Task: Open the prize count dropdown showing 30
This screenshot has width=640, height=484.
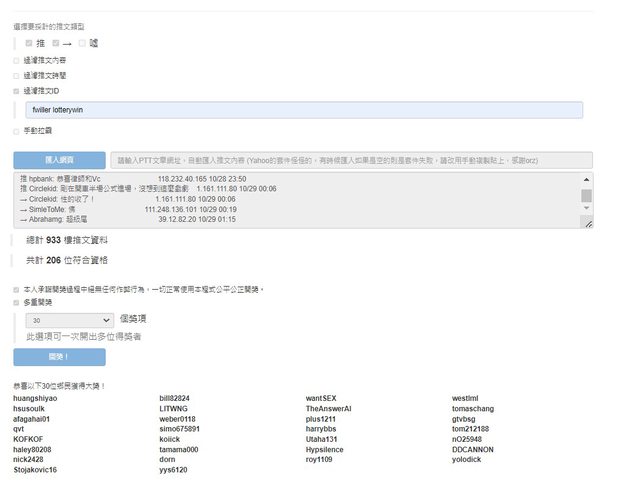Action: [x=70, y=320]
